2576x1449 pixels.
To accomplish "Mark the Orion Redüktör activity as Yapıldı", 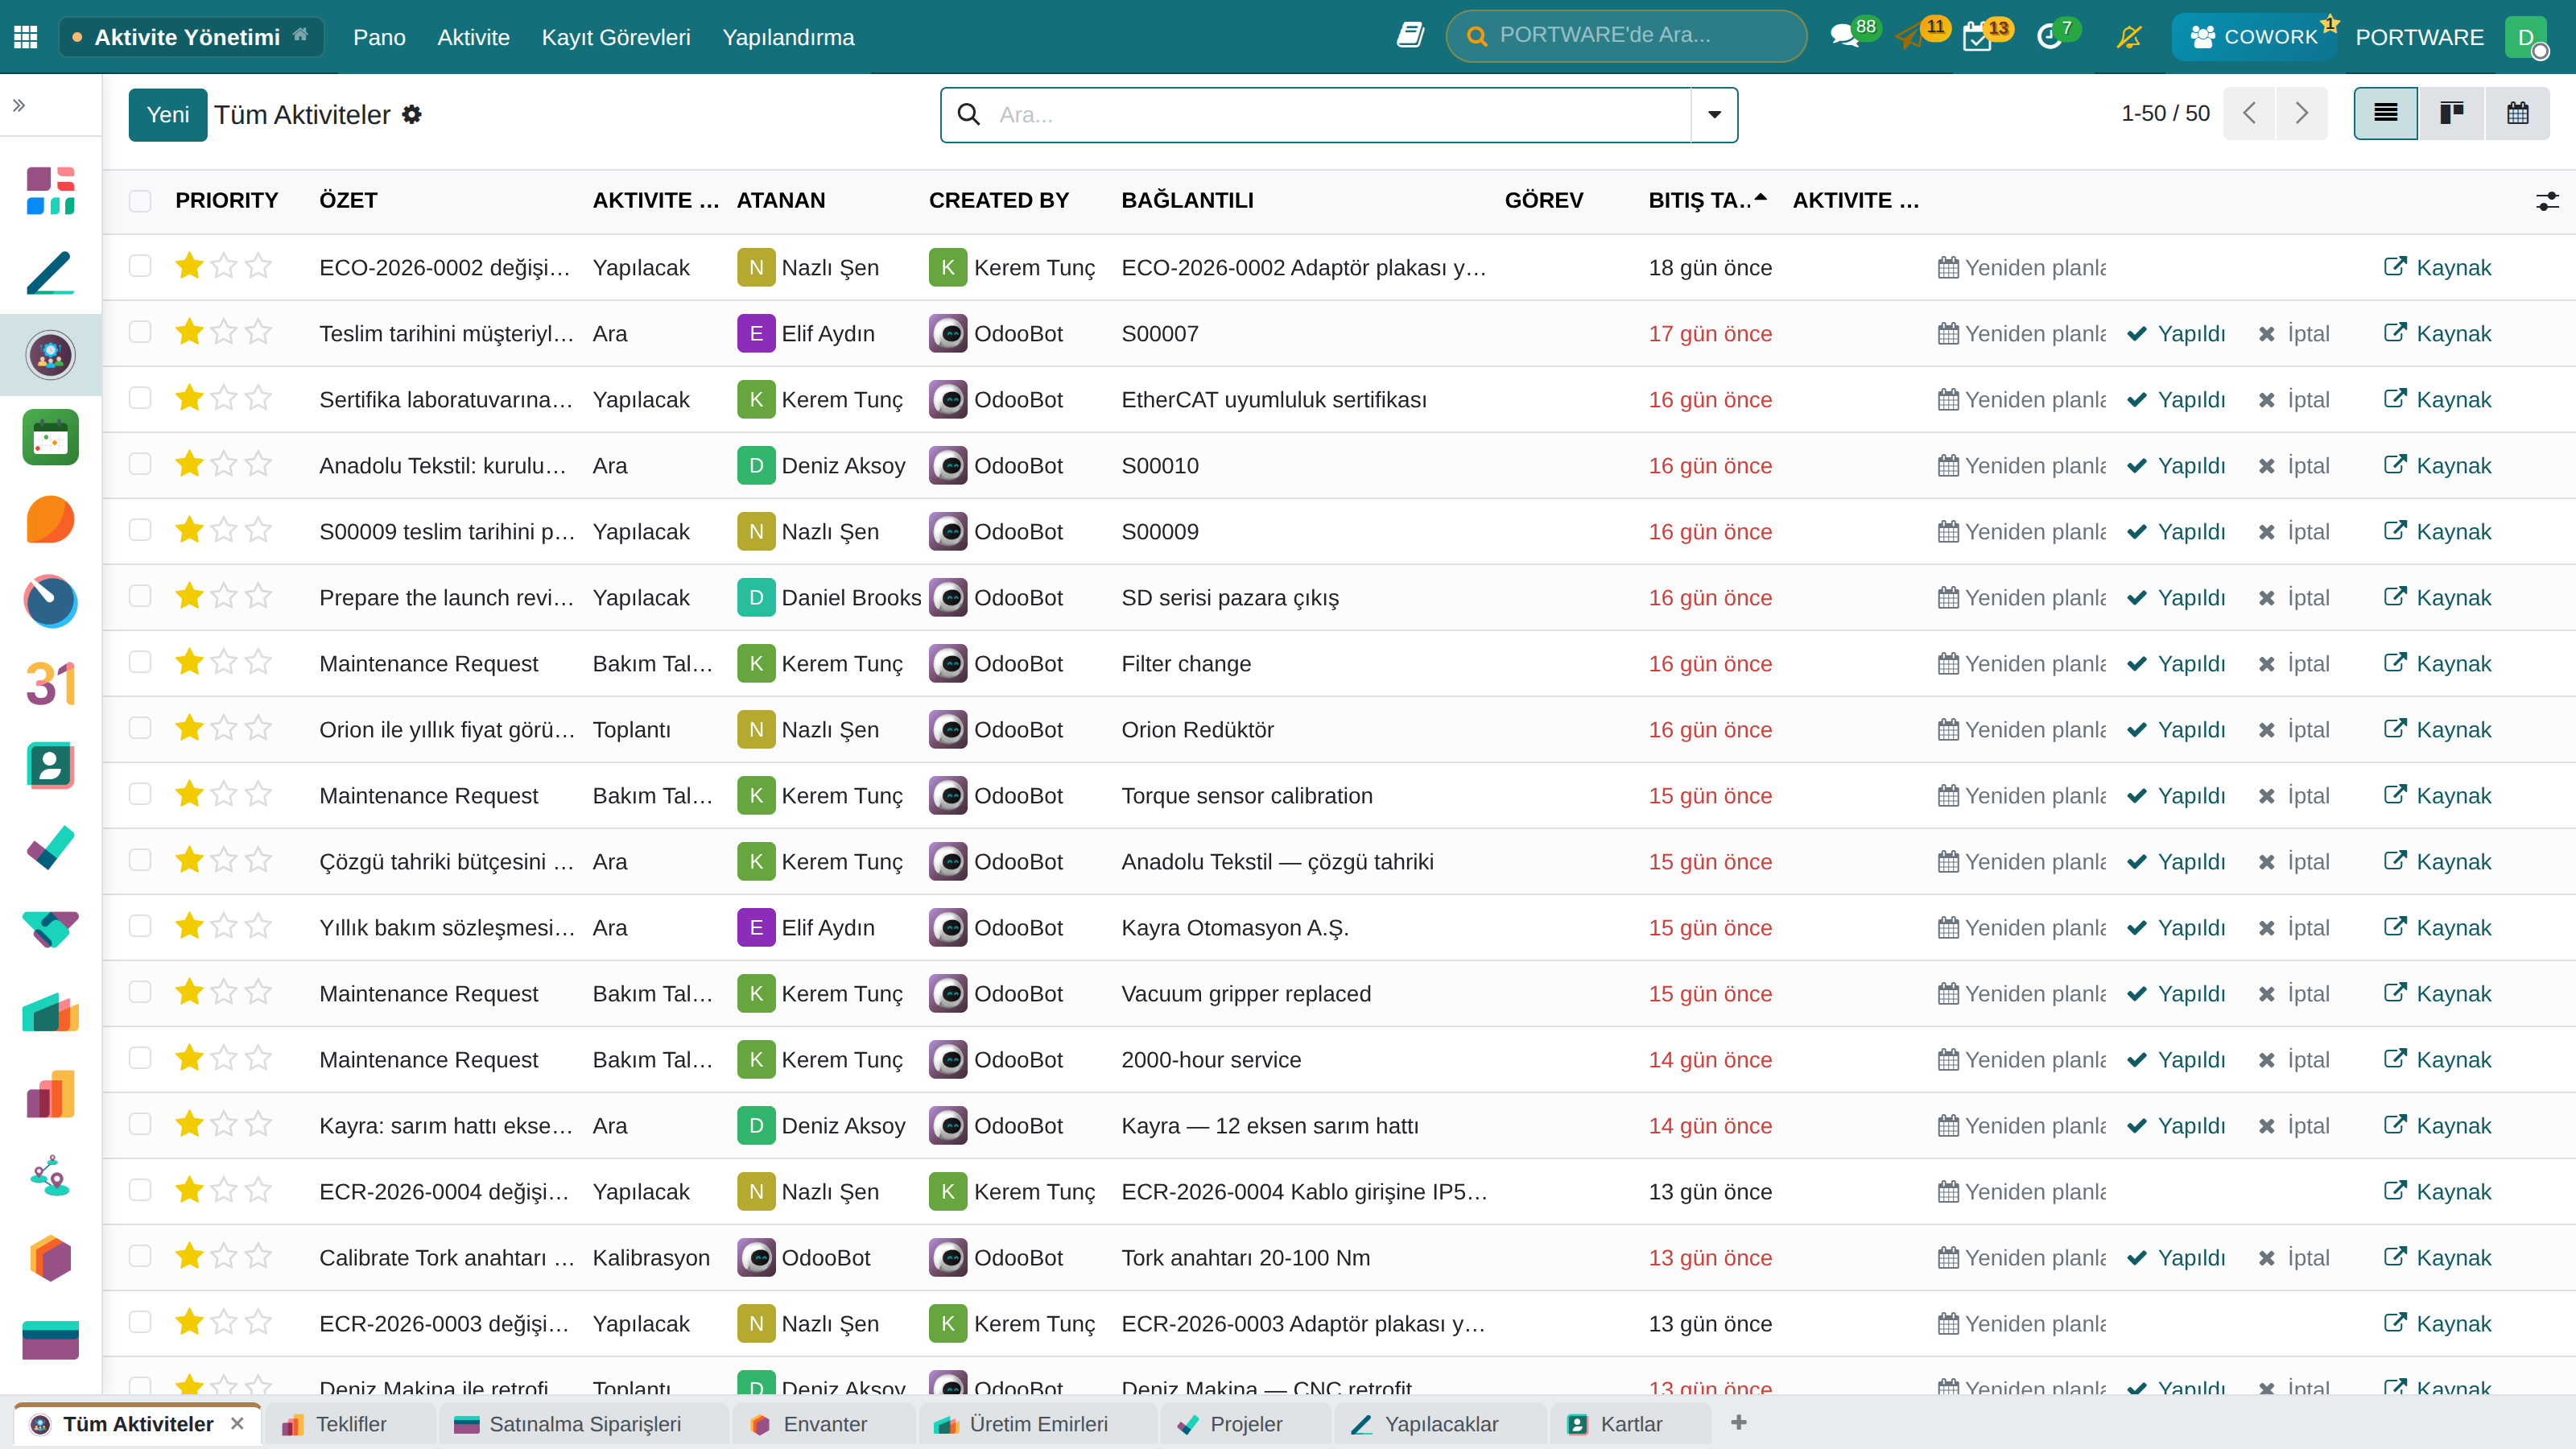I will point(2176,729).
